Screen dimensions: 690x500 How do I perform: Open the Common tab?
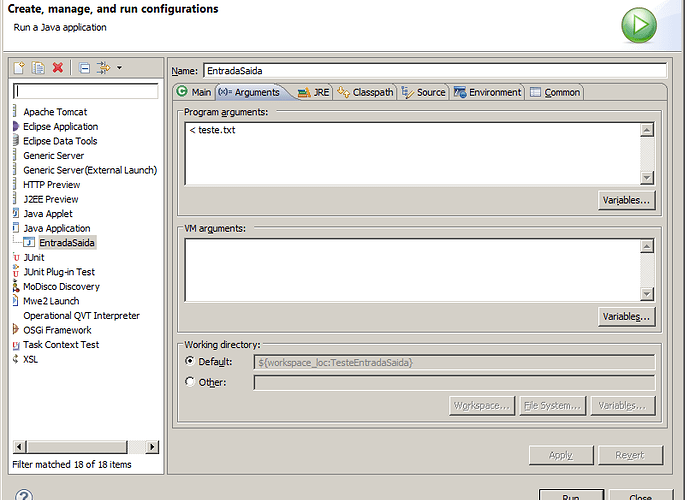[555, 92]
